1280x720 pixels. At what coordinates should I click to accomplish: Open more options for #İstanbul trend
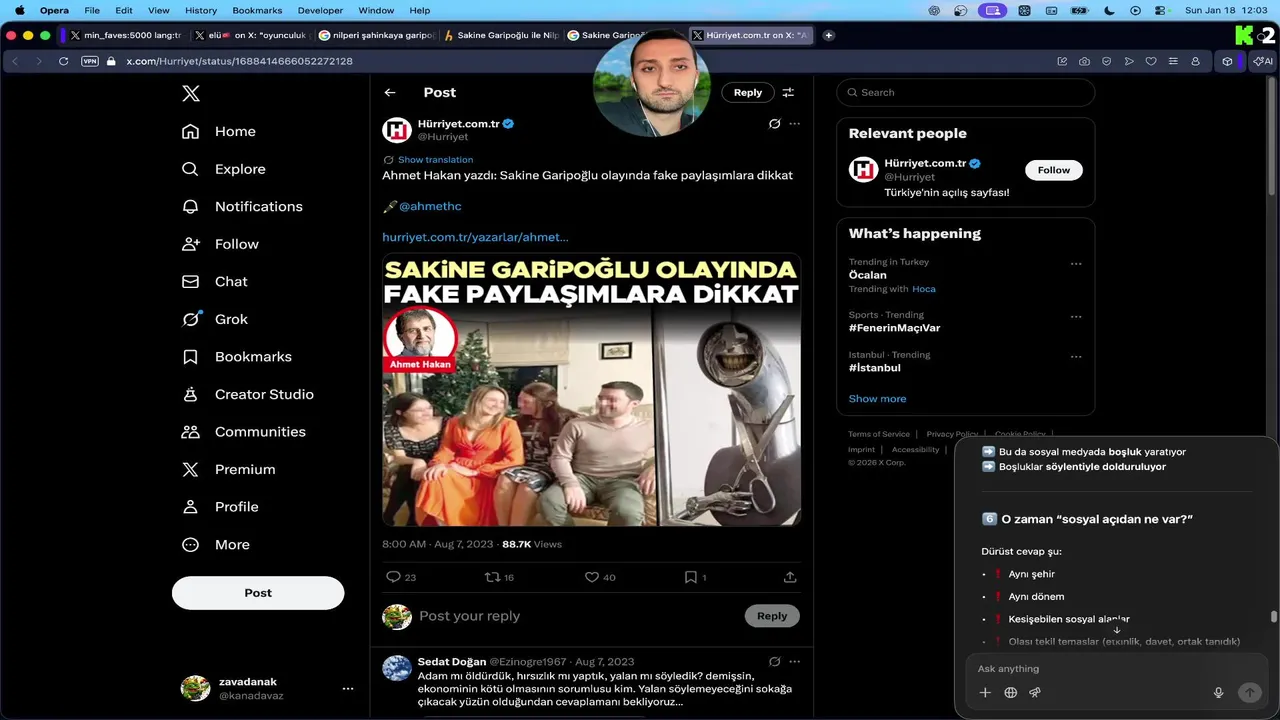tap(1076, 357)
